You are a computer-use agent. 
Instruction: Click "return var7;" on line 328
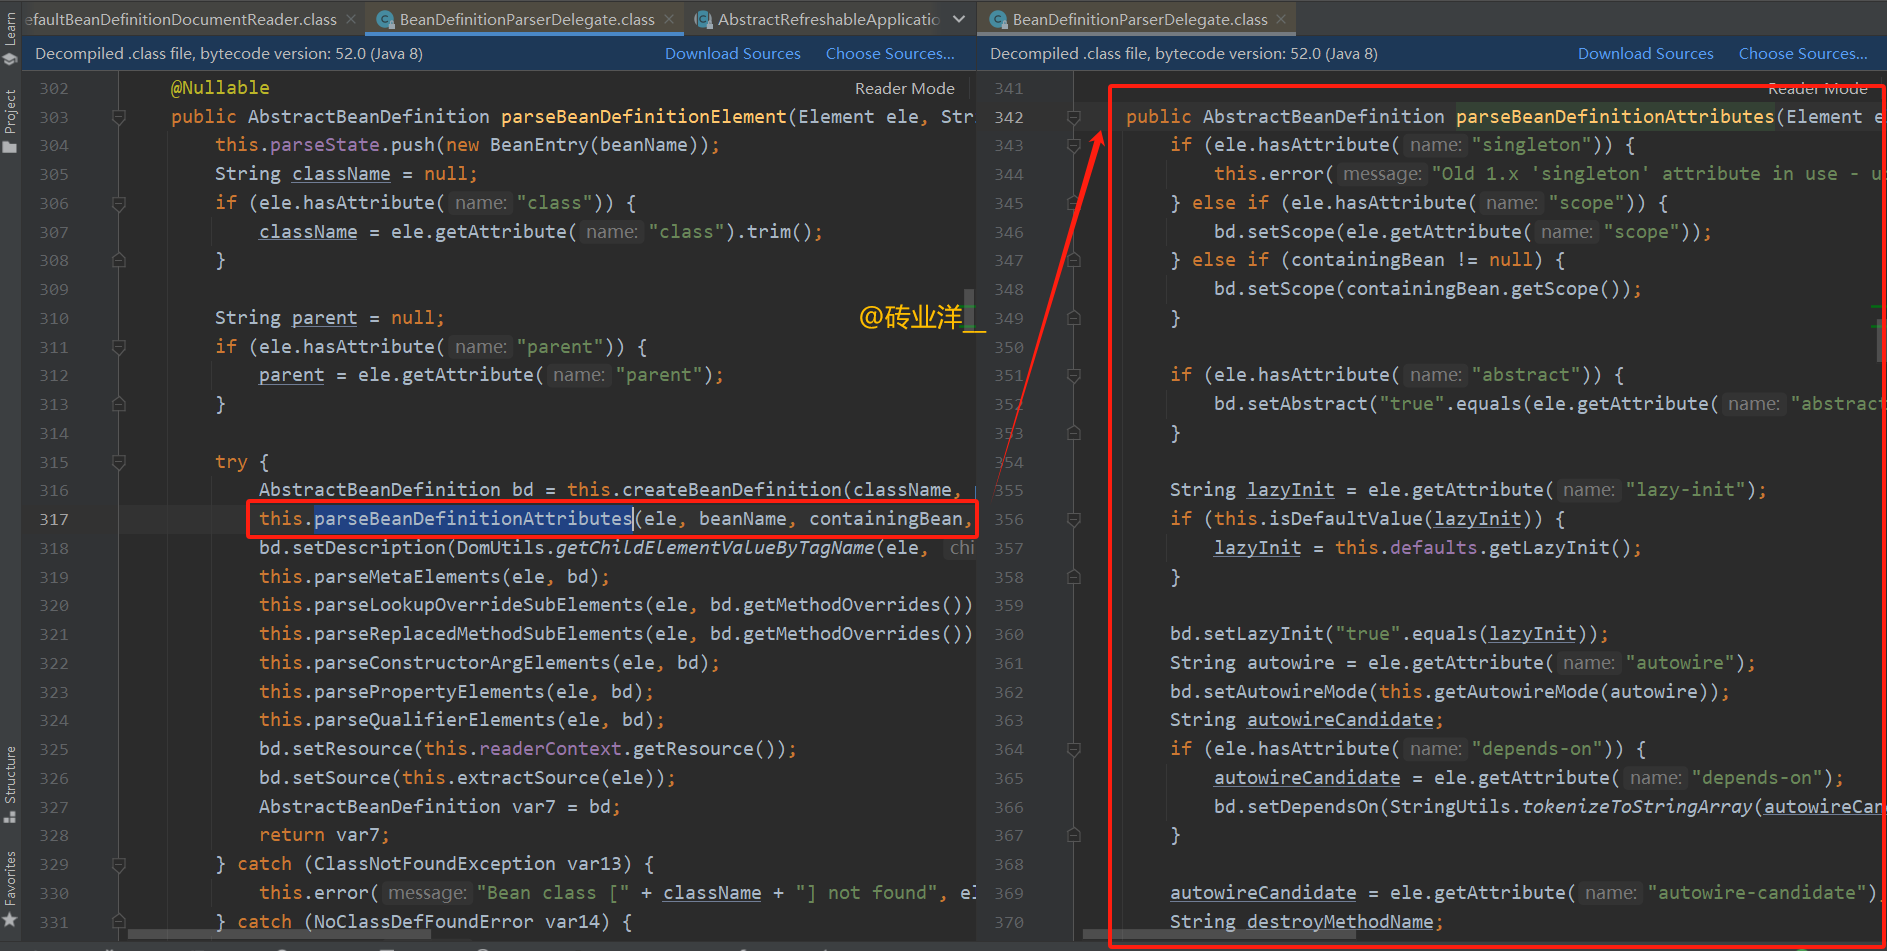coord(324,835)
